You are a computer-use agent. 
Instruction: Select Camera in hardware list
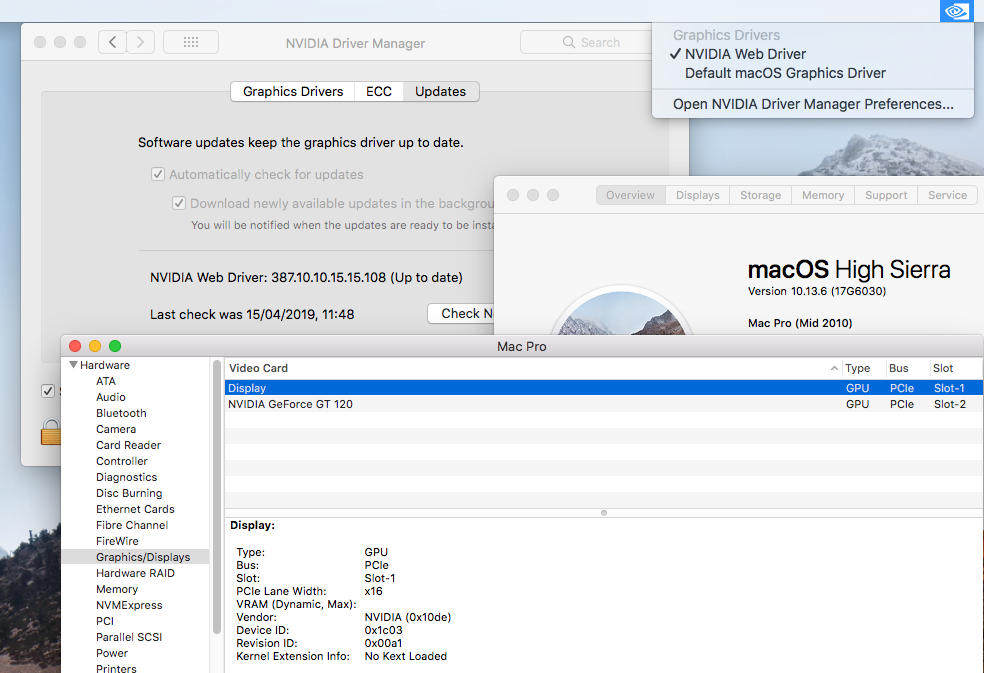(x=115, y=429)
